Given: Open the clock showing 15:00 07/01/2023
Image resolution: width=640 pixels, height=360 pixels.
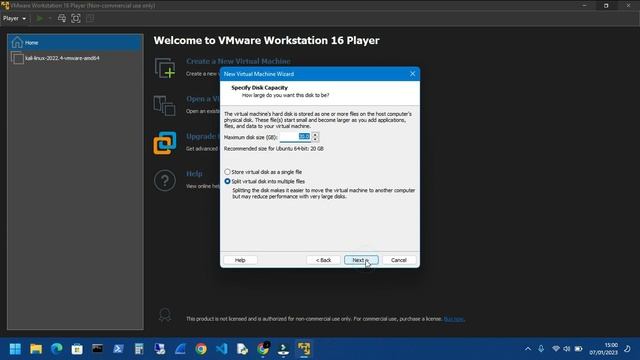Looking at the screenshot, I should pyautogui.click(x=603, y=349).
